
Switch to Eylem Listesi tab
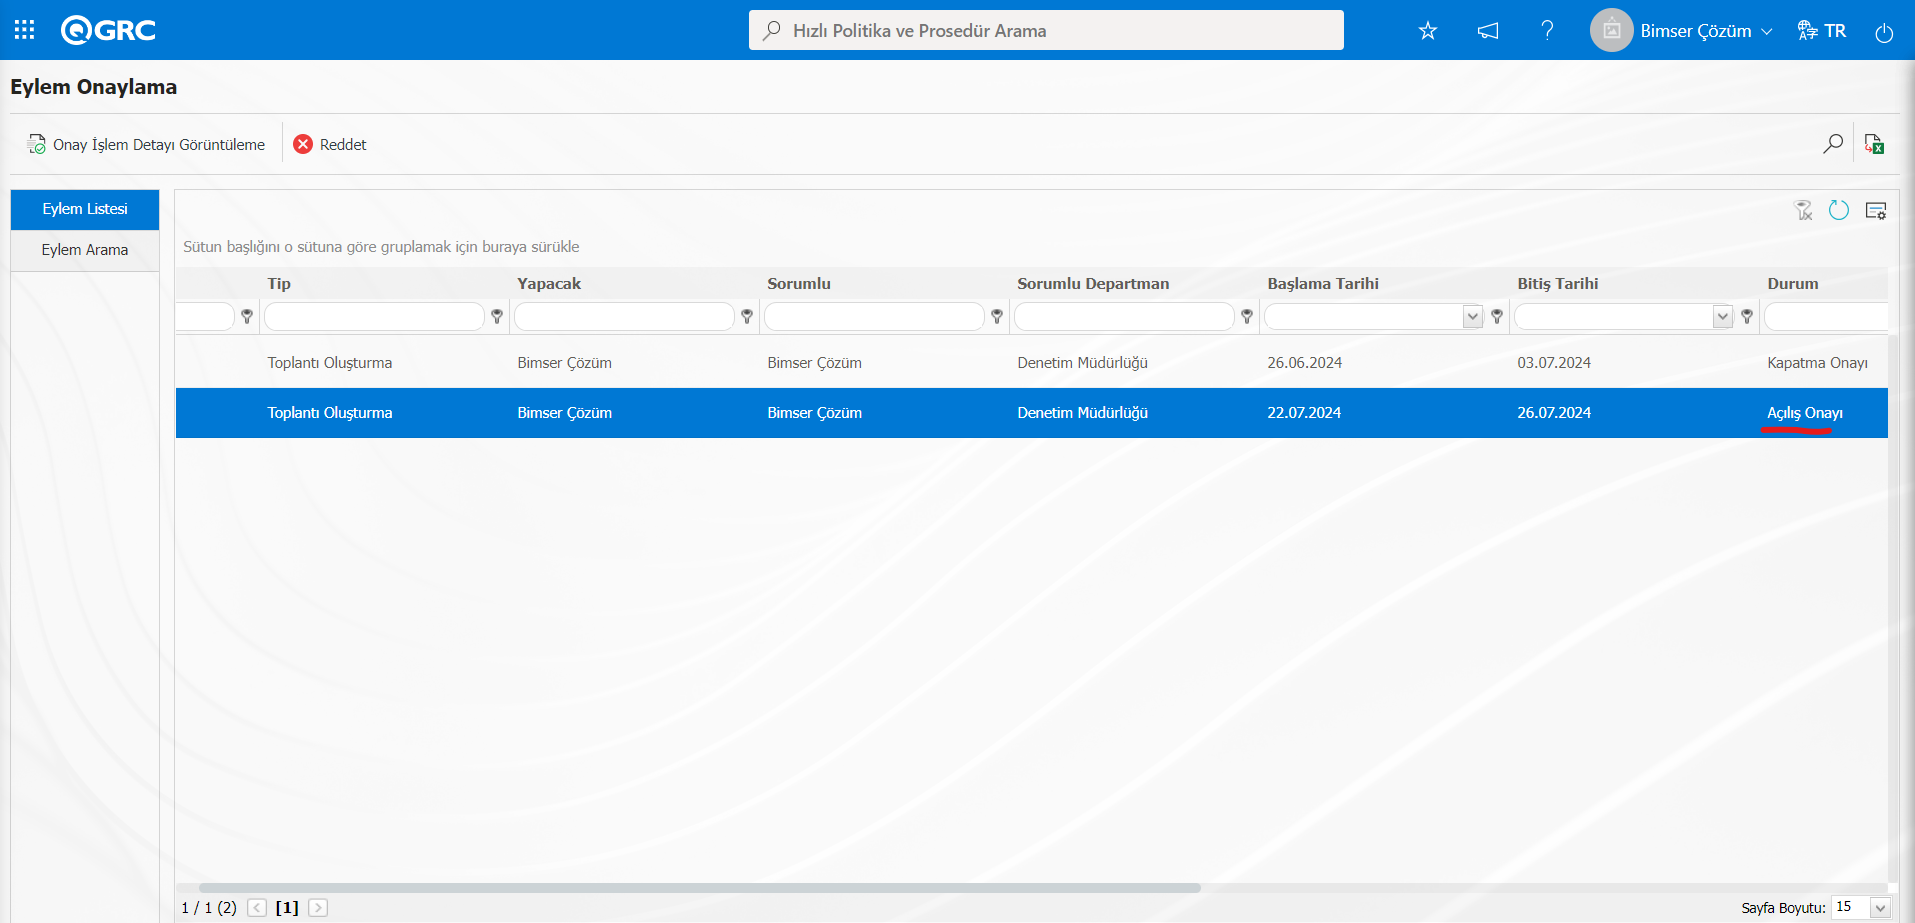pyautogui.click(x=85, y=209)
